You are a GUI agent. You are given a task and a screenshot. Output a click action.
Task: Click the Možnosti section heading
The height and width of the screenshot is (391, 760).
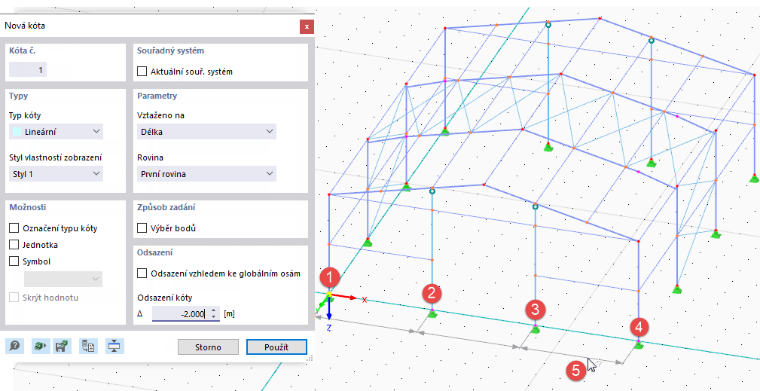pos(28,207)
